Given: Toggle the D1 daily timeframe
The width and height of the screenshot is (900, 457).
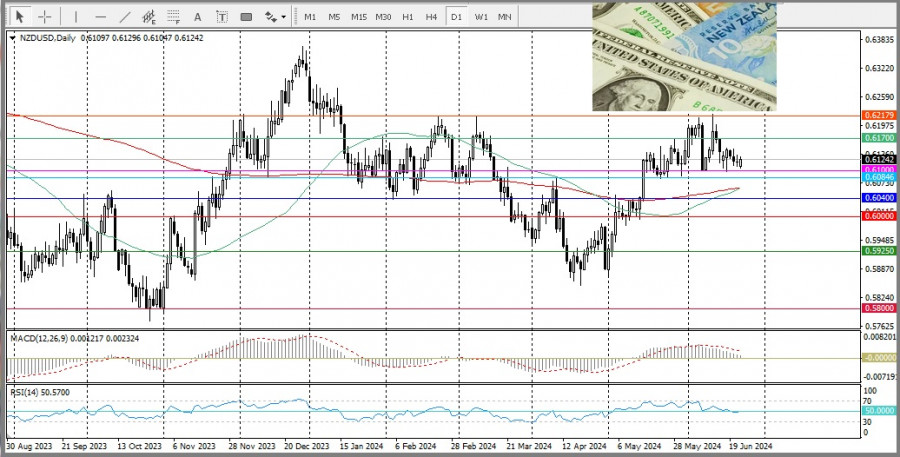Looking at the screenshot, I should point(456,16).
